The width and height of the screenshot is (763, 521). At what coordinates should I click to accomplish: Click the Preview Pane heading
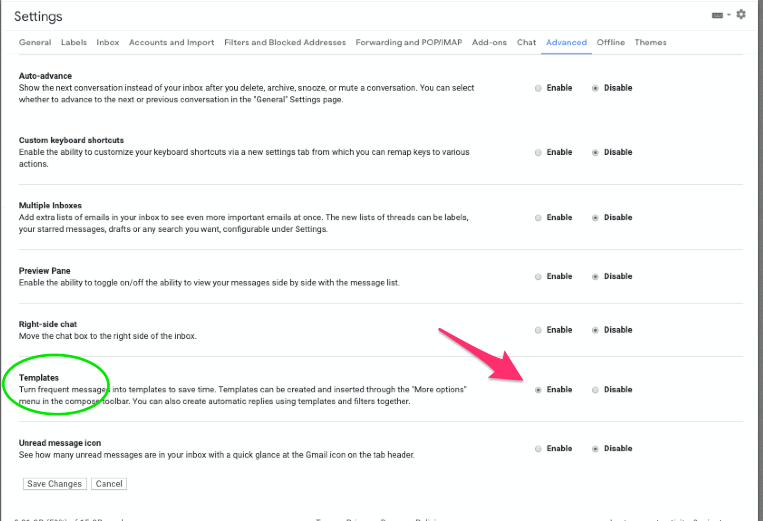(45, 270)
